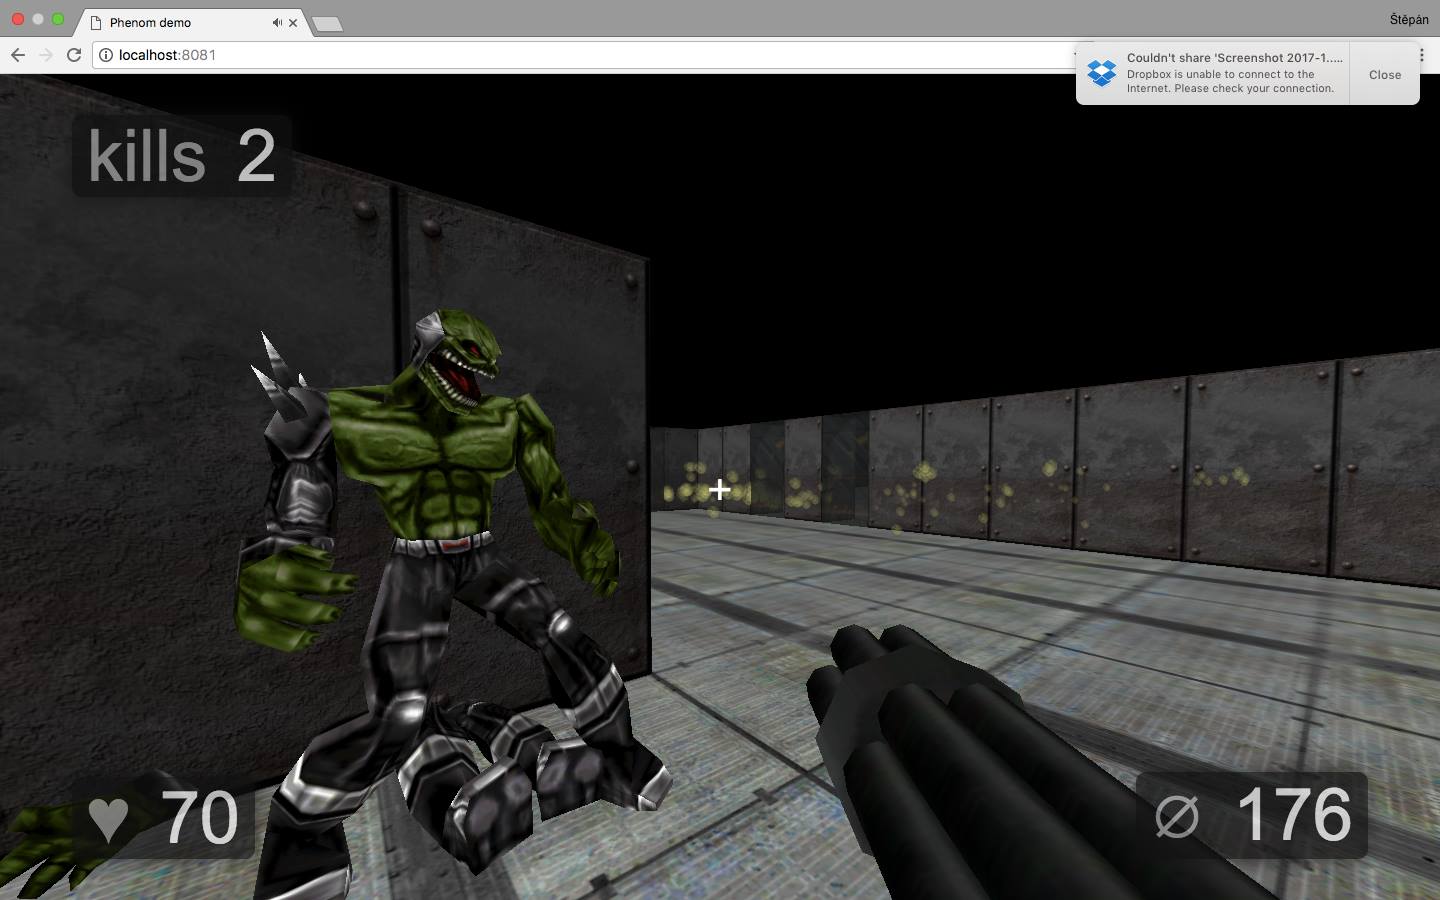The height and width of the screenshot is (900, 1440).
Task: Close the Phenom demo tab
Action: (293, 22)
